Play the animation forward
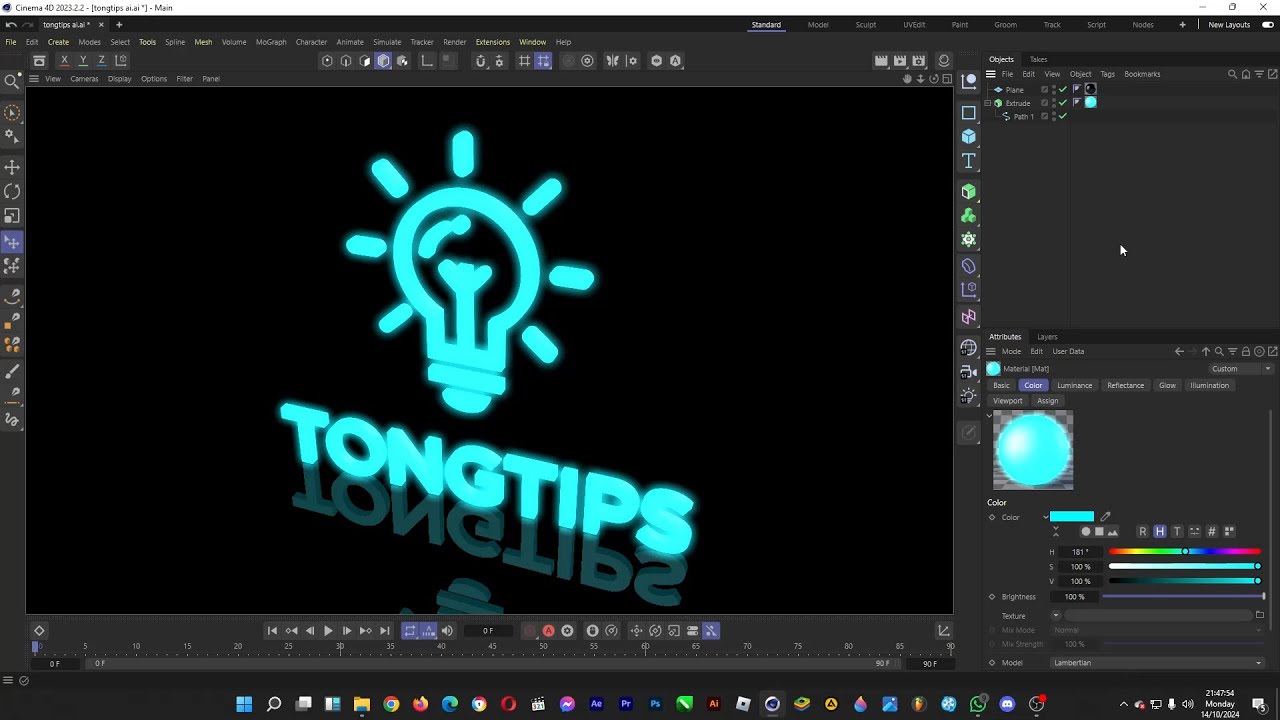This screenshot has width=1280, height=720. (x=328, y=630)
